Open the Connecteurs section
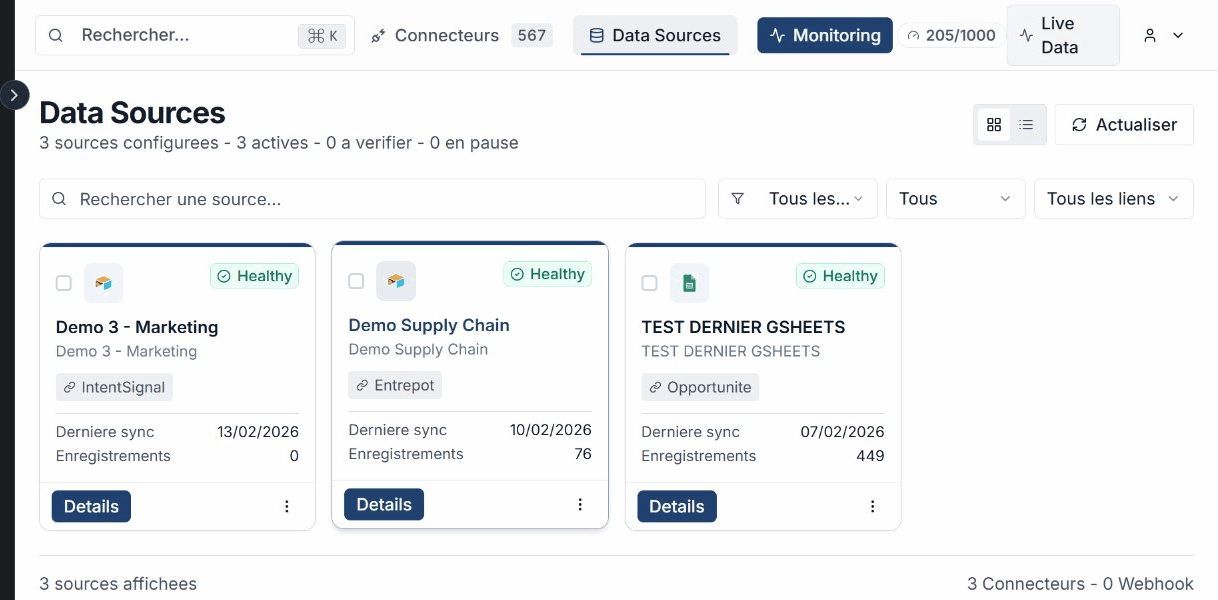The width and height of the screenshot is (1218, 600). [x=446, y=35]
